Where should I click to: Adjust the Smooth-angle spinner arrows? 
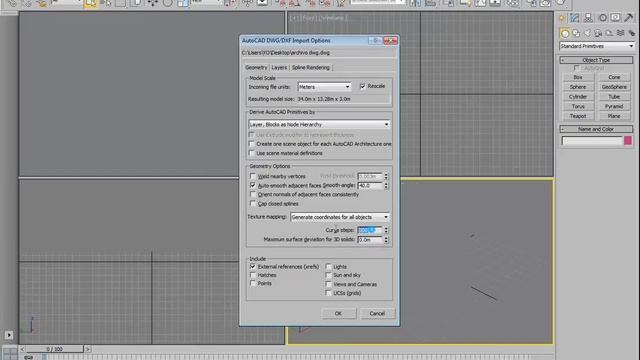(386, 185)
